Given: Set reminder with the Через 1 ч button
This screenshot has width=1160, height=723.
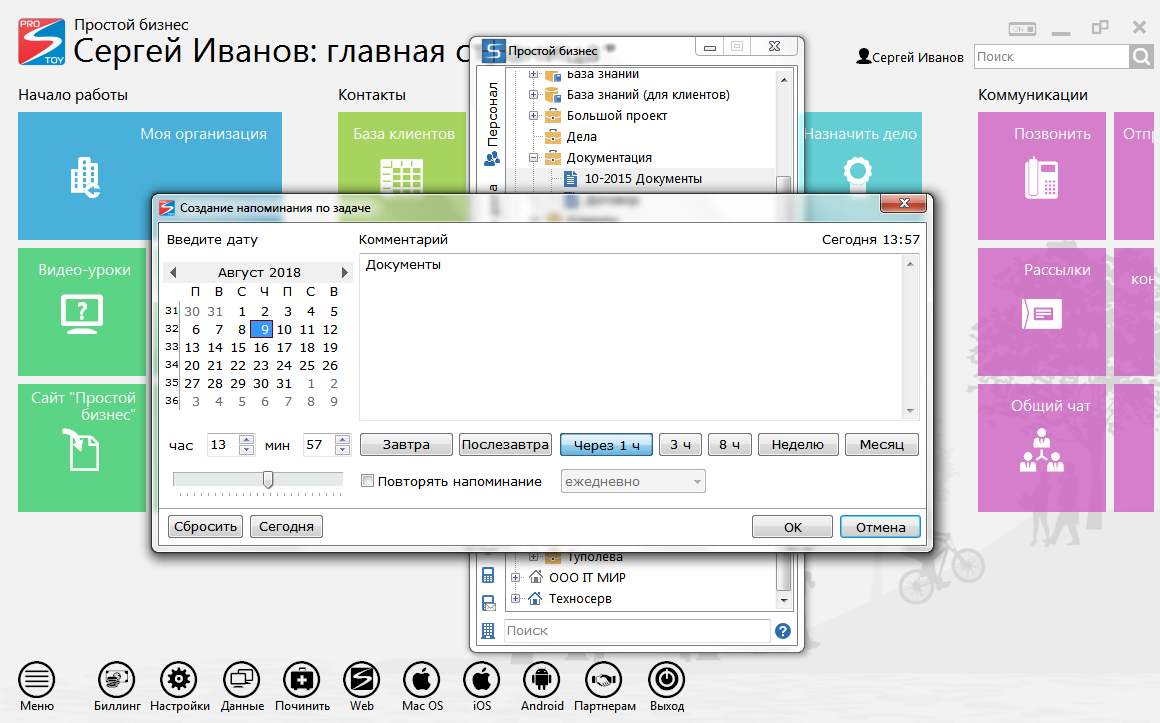Looking at the screenshot, I should [607, 444].
